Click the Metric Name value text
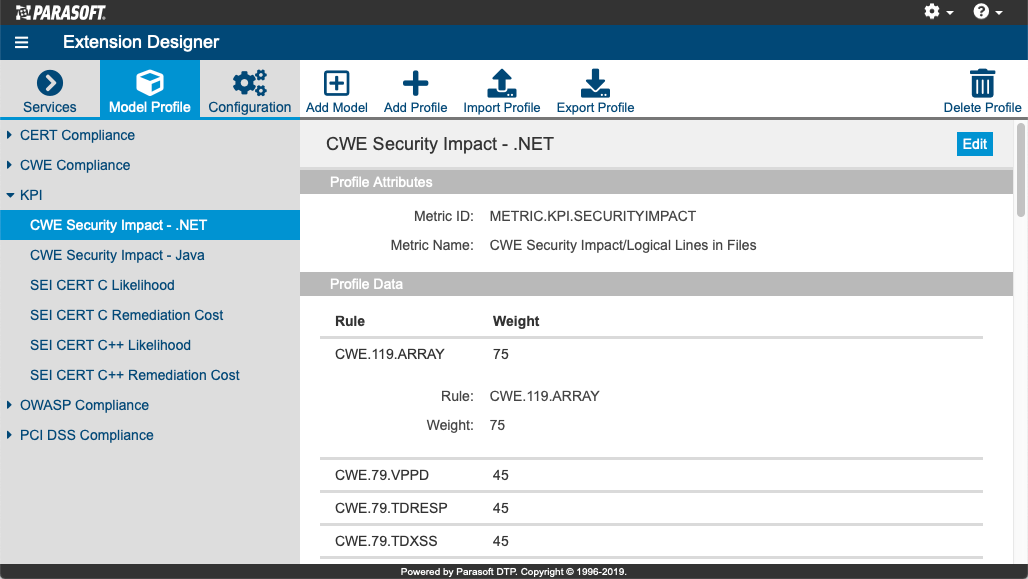This screenshot has width=1028, height=579. (623, 245)
